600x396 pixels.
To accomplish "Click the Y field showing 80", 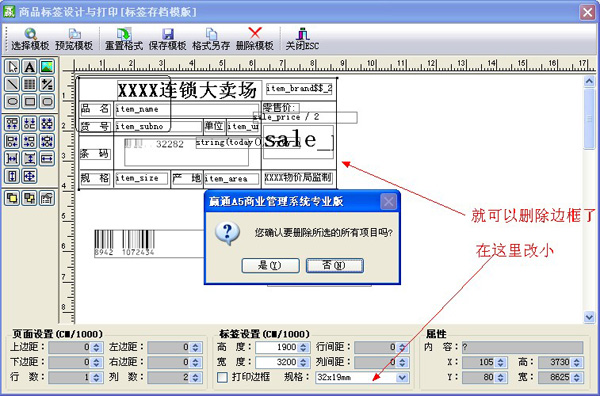I will point(484,377).
